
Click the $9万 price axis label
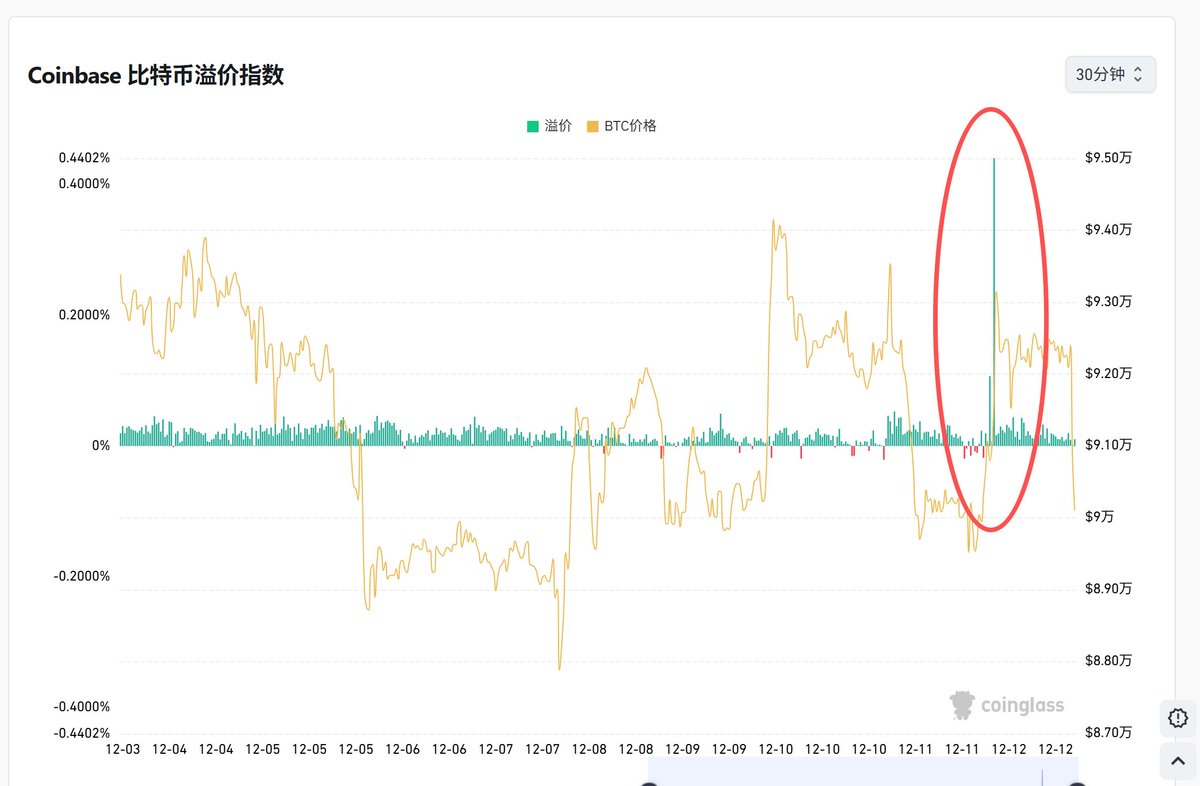(1101, 517)
